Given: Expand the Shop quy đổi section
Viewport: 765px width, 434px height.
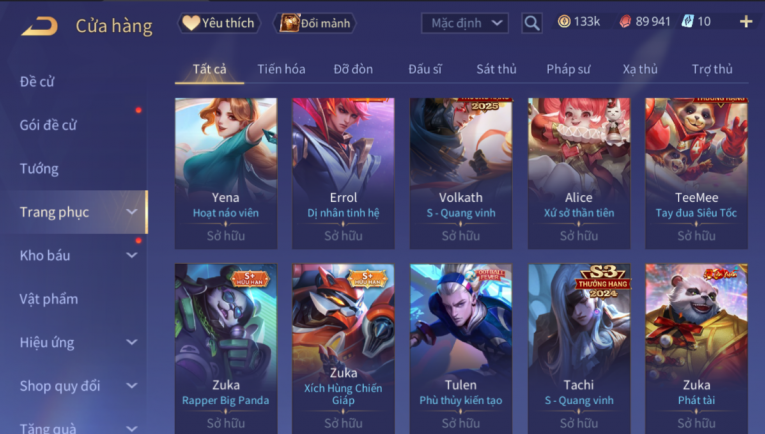Looking at the screenshot, I should tap(132, 386).
